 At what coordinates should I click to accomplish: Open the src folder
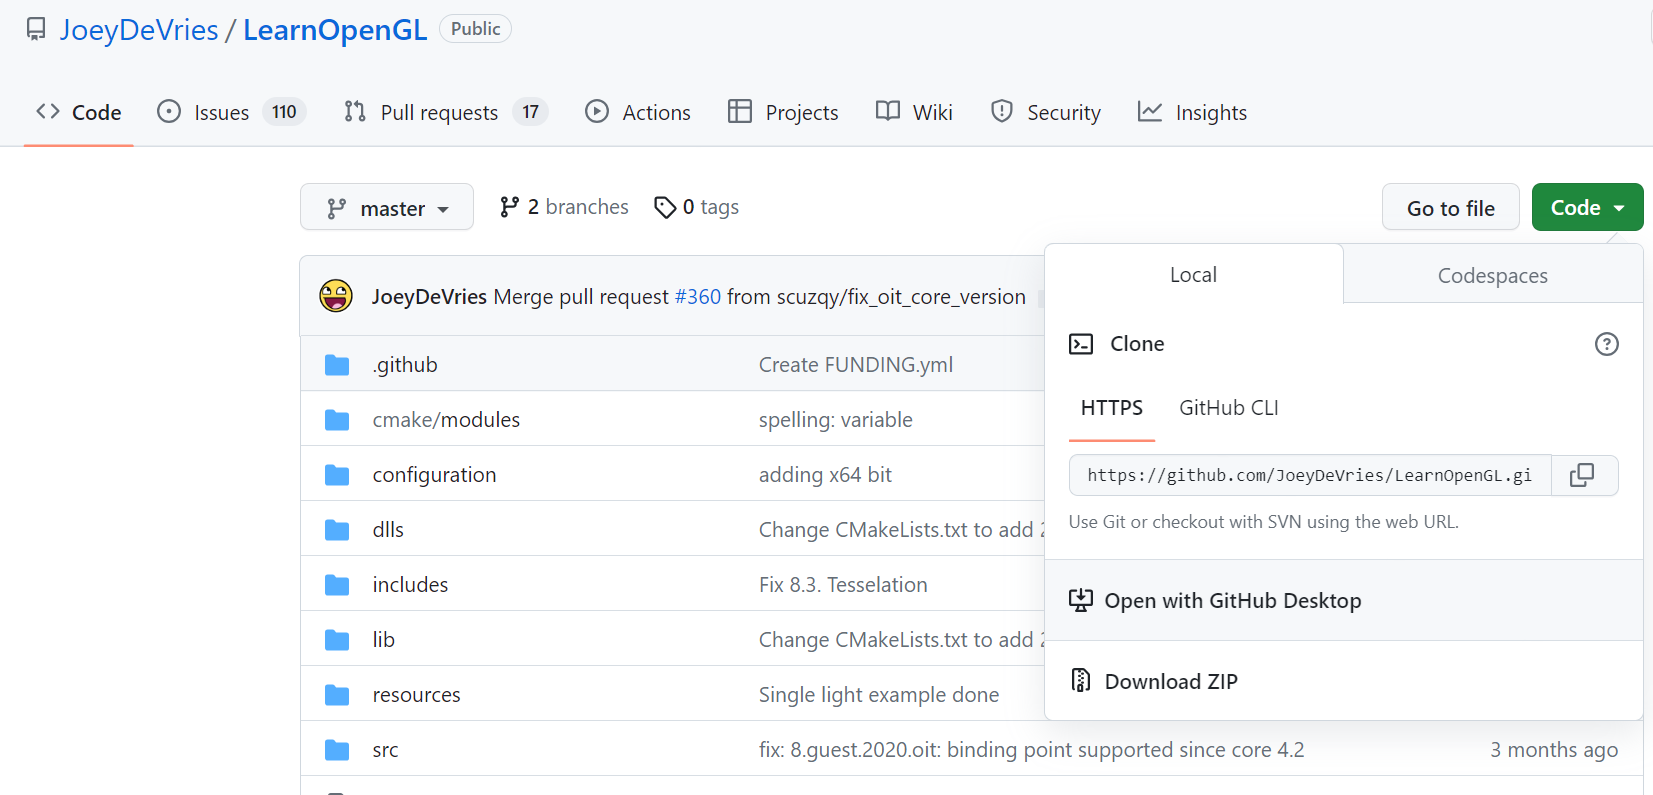point(385,750)
